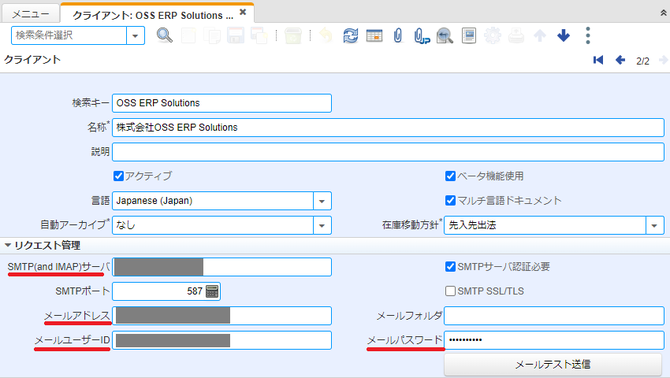Collapse the header with the double chevron

(663, 13)
